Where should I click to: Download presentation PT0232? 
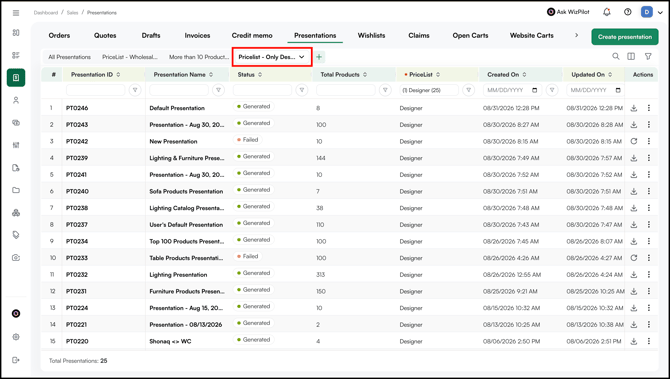634,275
